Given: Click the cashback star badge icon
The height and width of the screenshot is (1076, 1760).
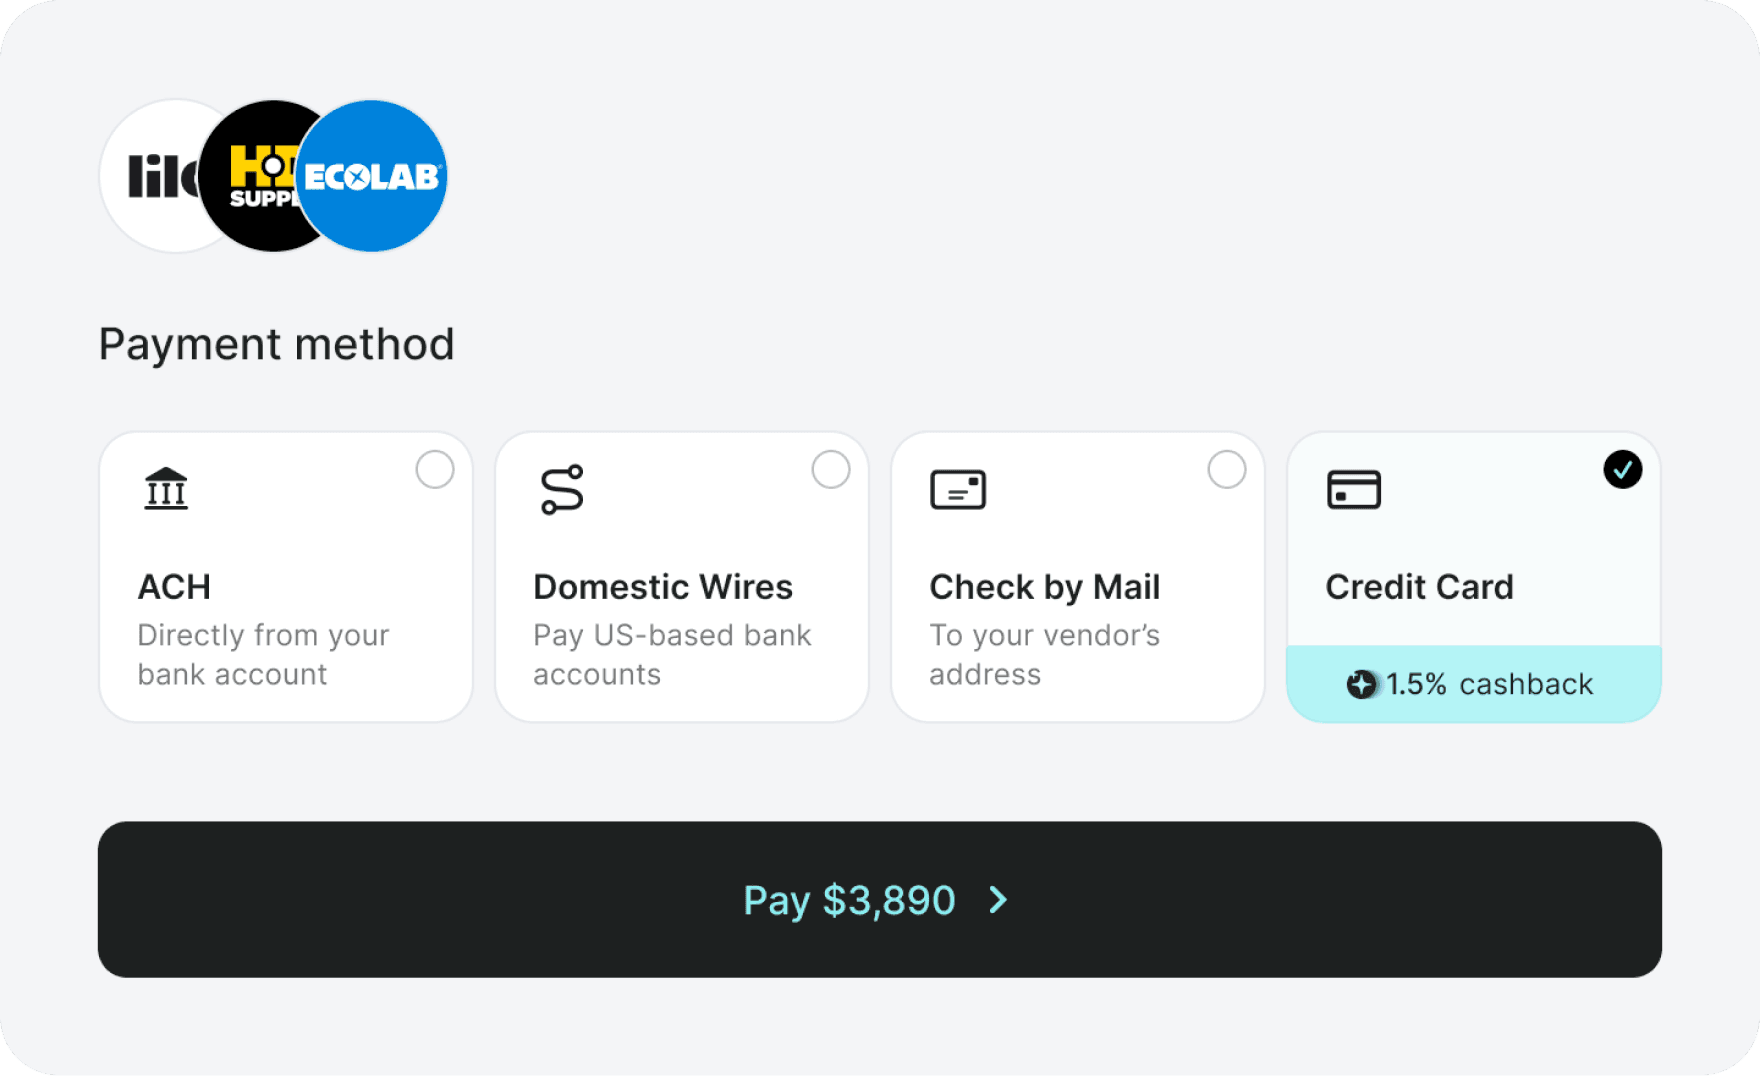Looking at the screenshot, I should point(1361,684).
